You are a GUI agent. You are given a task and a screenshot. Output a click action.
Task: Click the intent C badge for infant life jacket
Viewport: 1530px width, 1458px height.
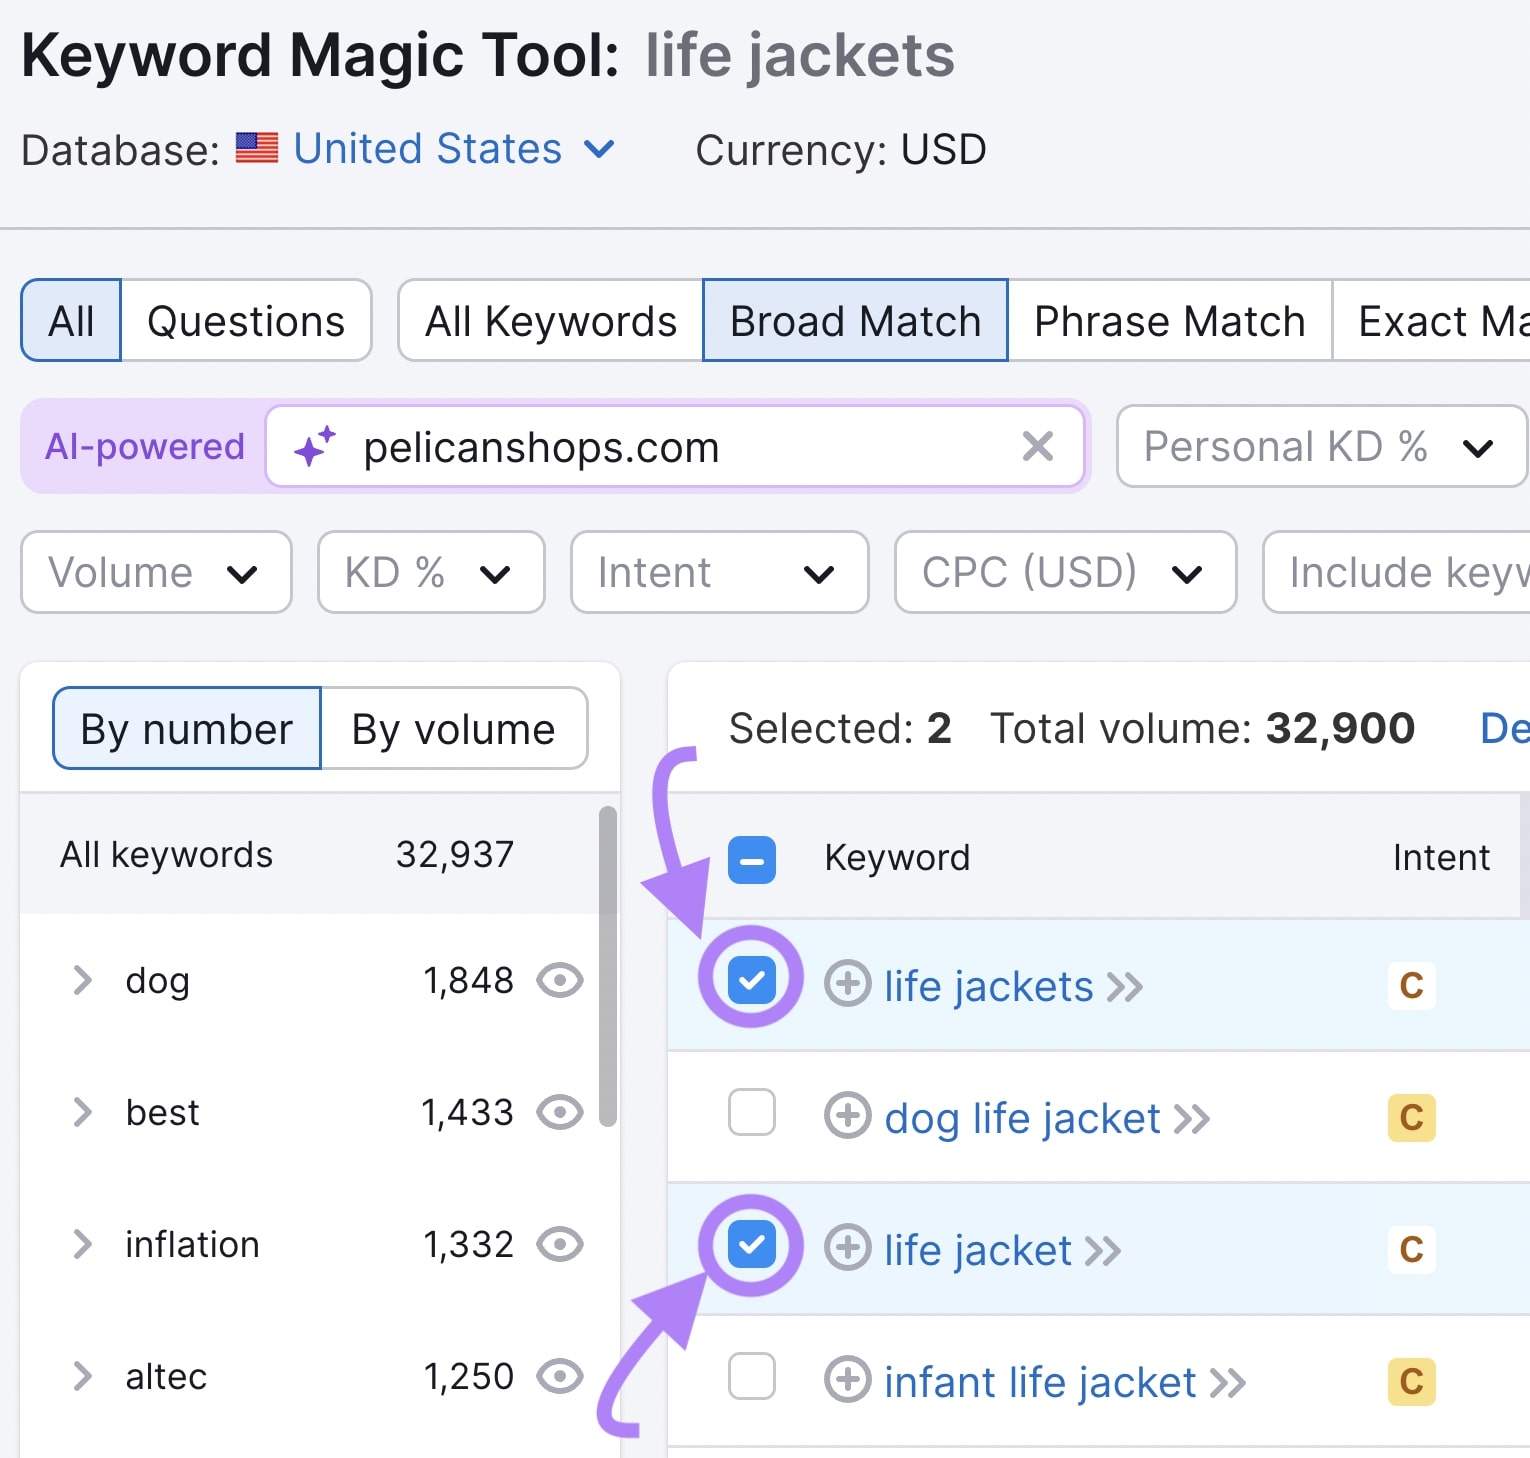point(1411,1382)
